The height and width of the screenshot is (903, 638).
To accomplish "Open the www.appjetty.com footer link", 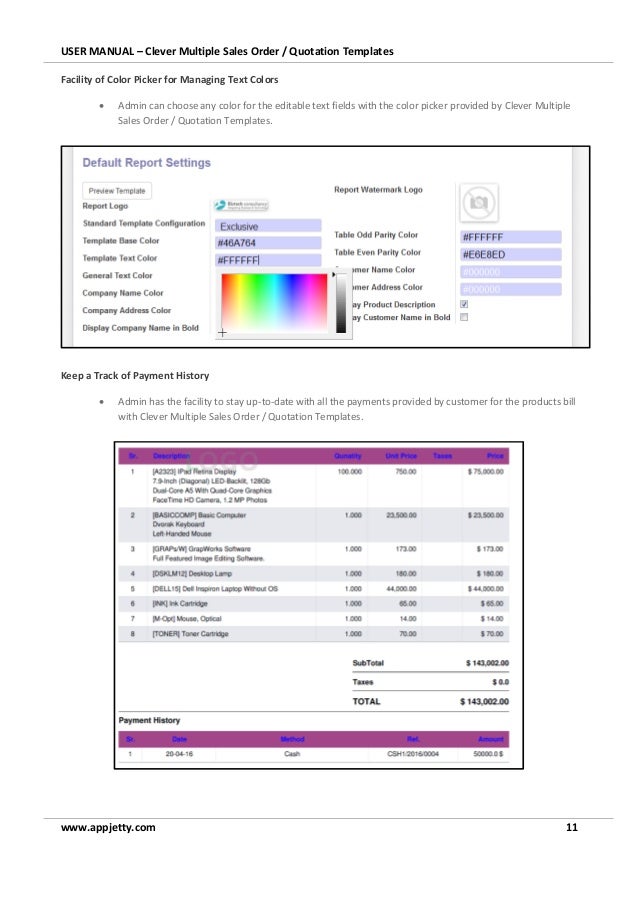I will click(108, 828).
